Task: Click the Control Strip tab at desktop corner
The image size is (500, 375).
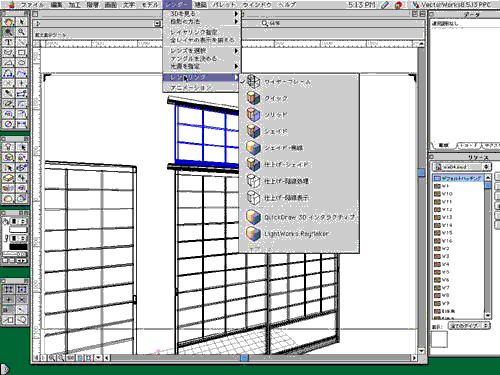Action: 5,369
